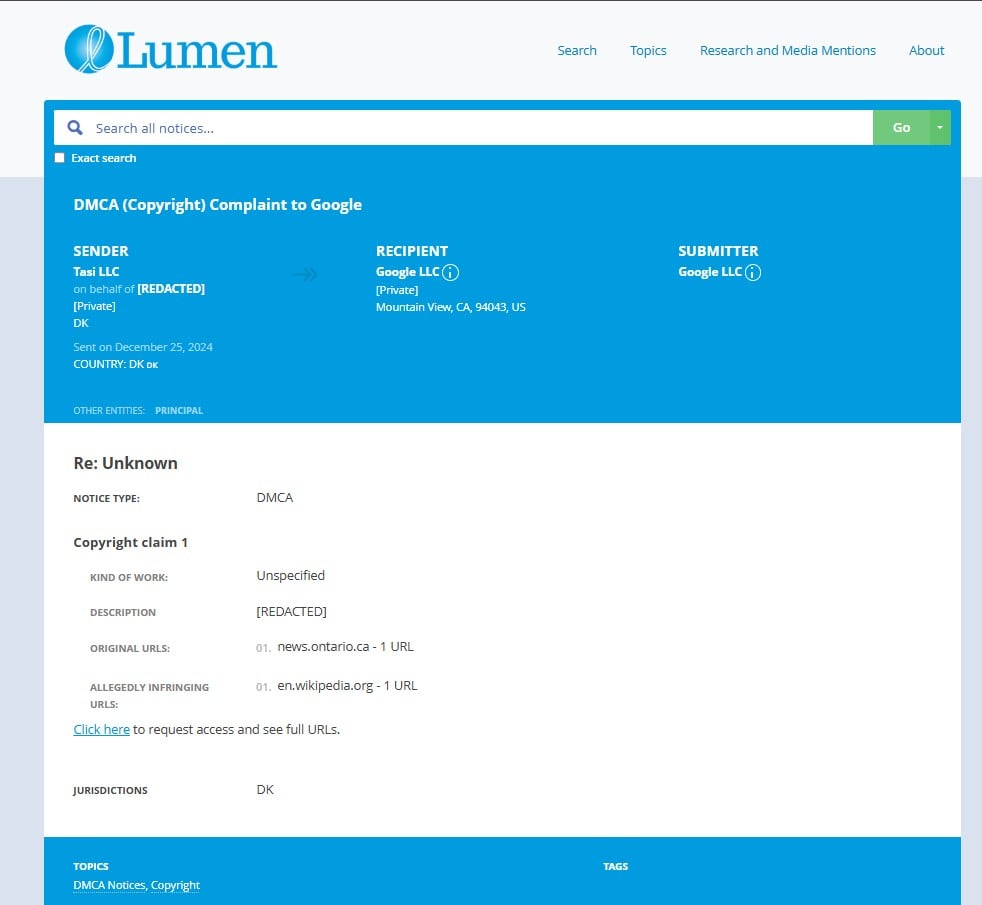
Task: Expand the dropdown arrow beside Go
Action: click(940, 128)
